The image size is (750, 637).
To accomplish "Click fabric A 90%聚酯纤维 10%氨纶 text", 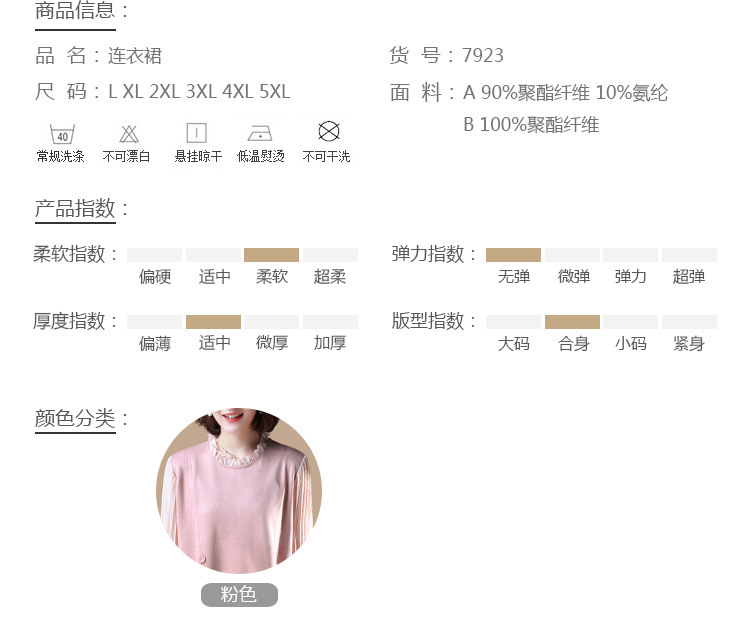I will 565,93.
